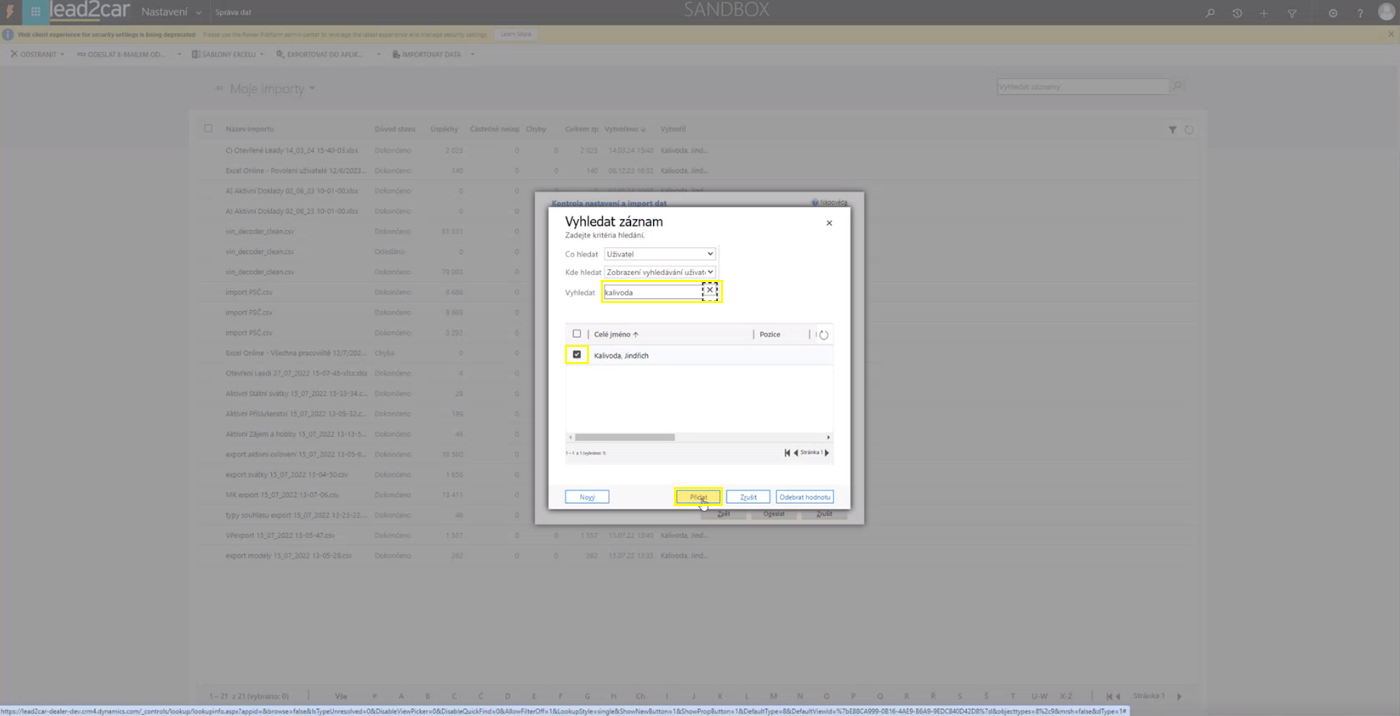Viewport: 1400px width, 716px height.
Task: Open the settings gear in top bar
Action: point(1333,13)
